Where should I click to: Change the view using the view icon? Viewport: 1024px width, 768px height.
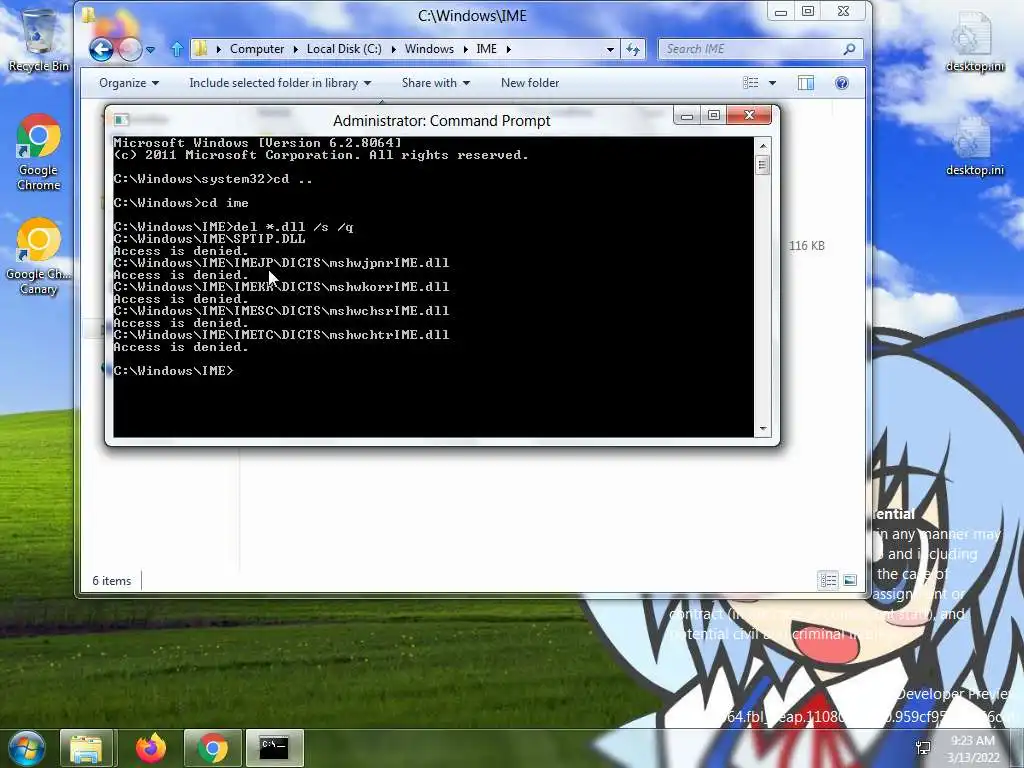tap(751, 83)
